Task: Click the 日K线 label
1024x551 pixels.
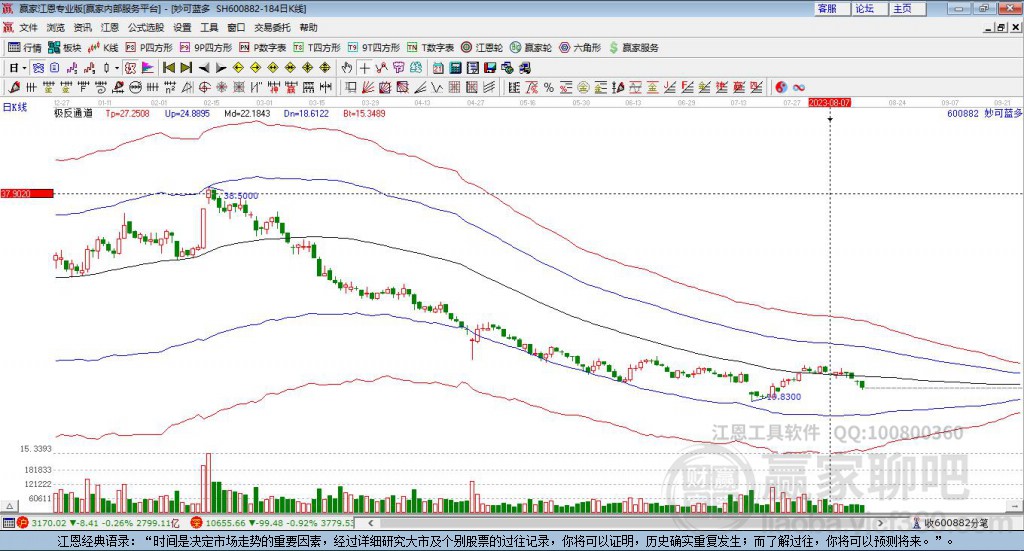Action: pyautogui.click(x=15, y=107)
